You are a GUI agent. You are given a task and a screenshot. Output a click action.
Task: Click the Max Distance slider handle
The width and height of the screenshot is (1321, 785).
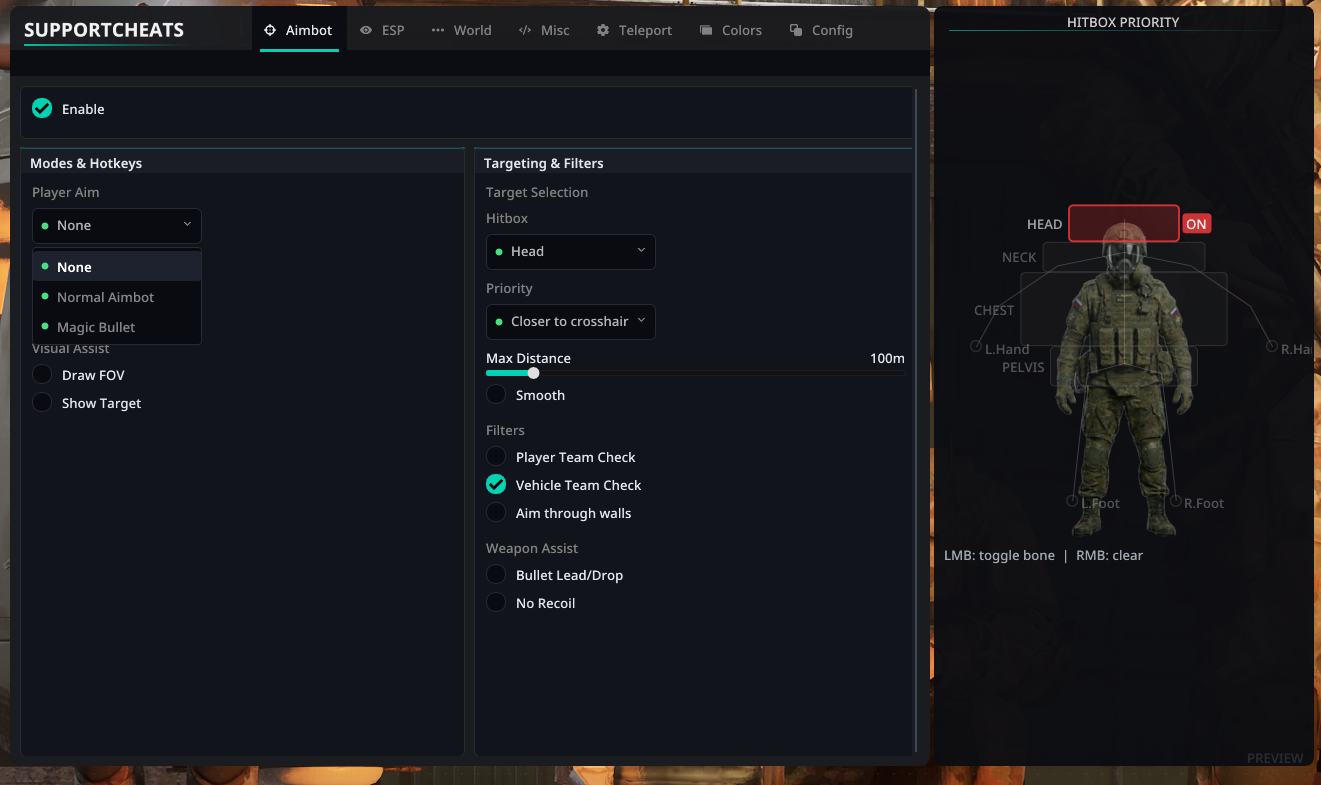[x=533, y=373]
